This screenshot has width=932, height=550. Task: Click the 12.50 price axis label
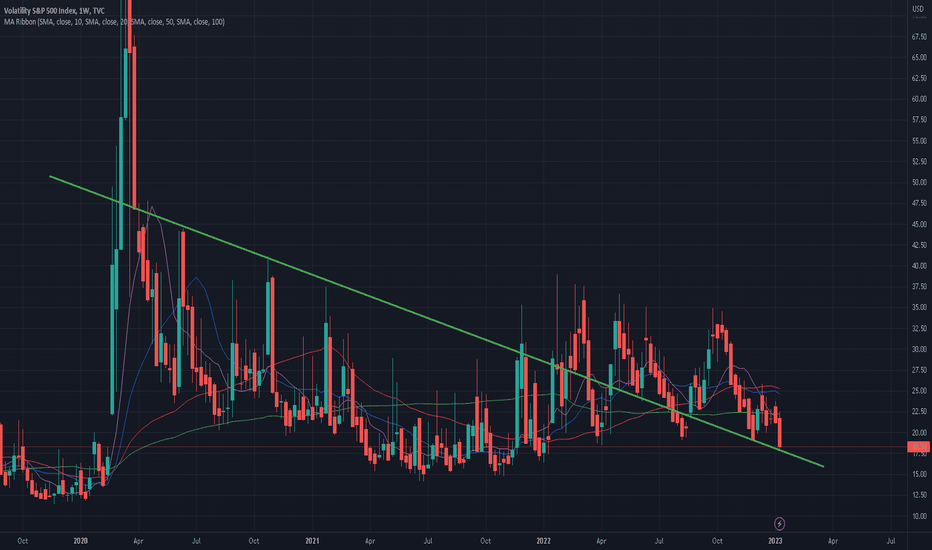tap(919, 495)
